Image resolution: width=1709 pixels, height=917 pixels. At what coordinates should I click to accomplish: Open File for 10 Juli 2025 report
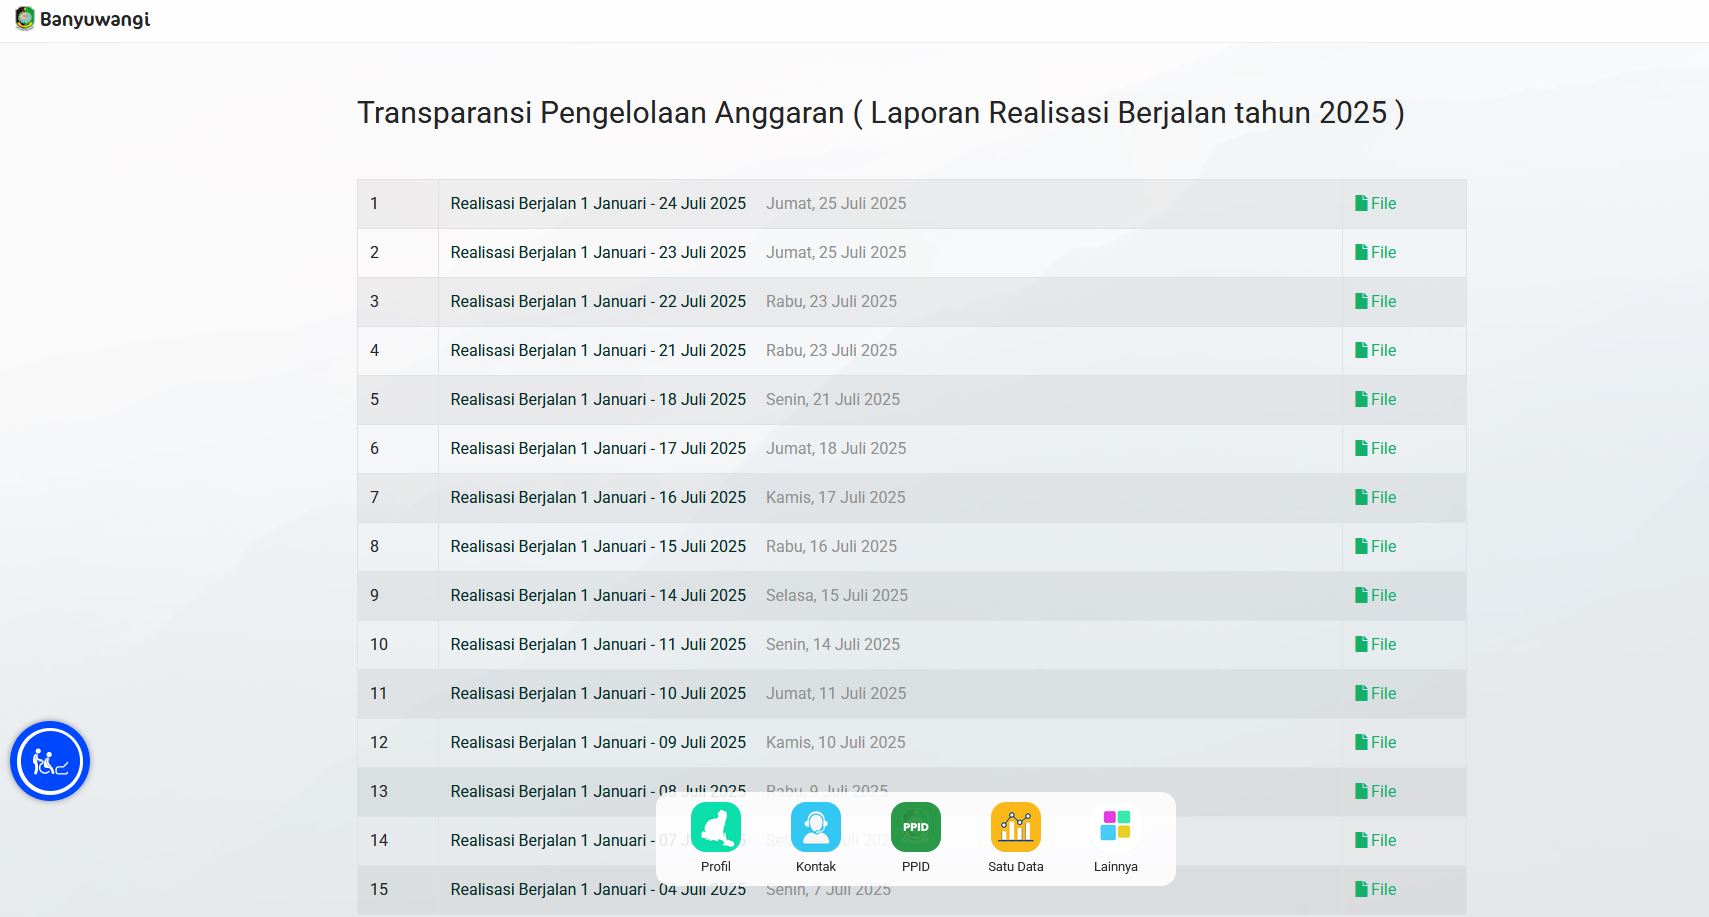(1376, 693)
